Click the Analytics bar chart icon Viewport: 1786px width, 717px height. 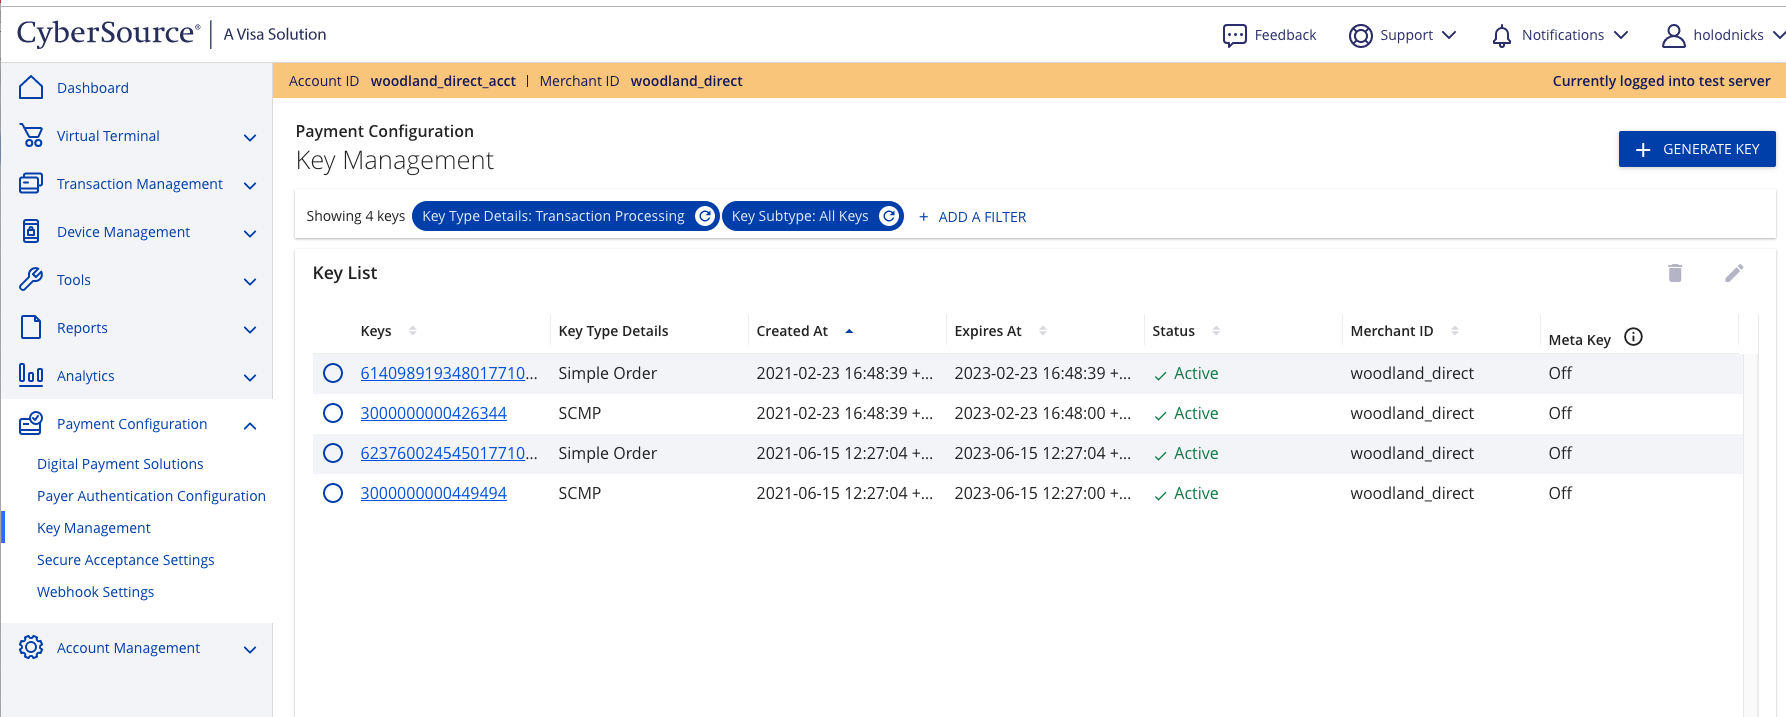(31, 376)
